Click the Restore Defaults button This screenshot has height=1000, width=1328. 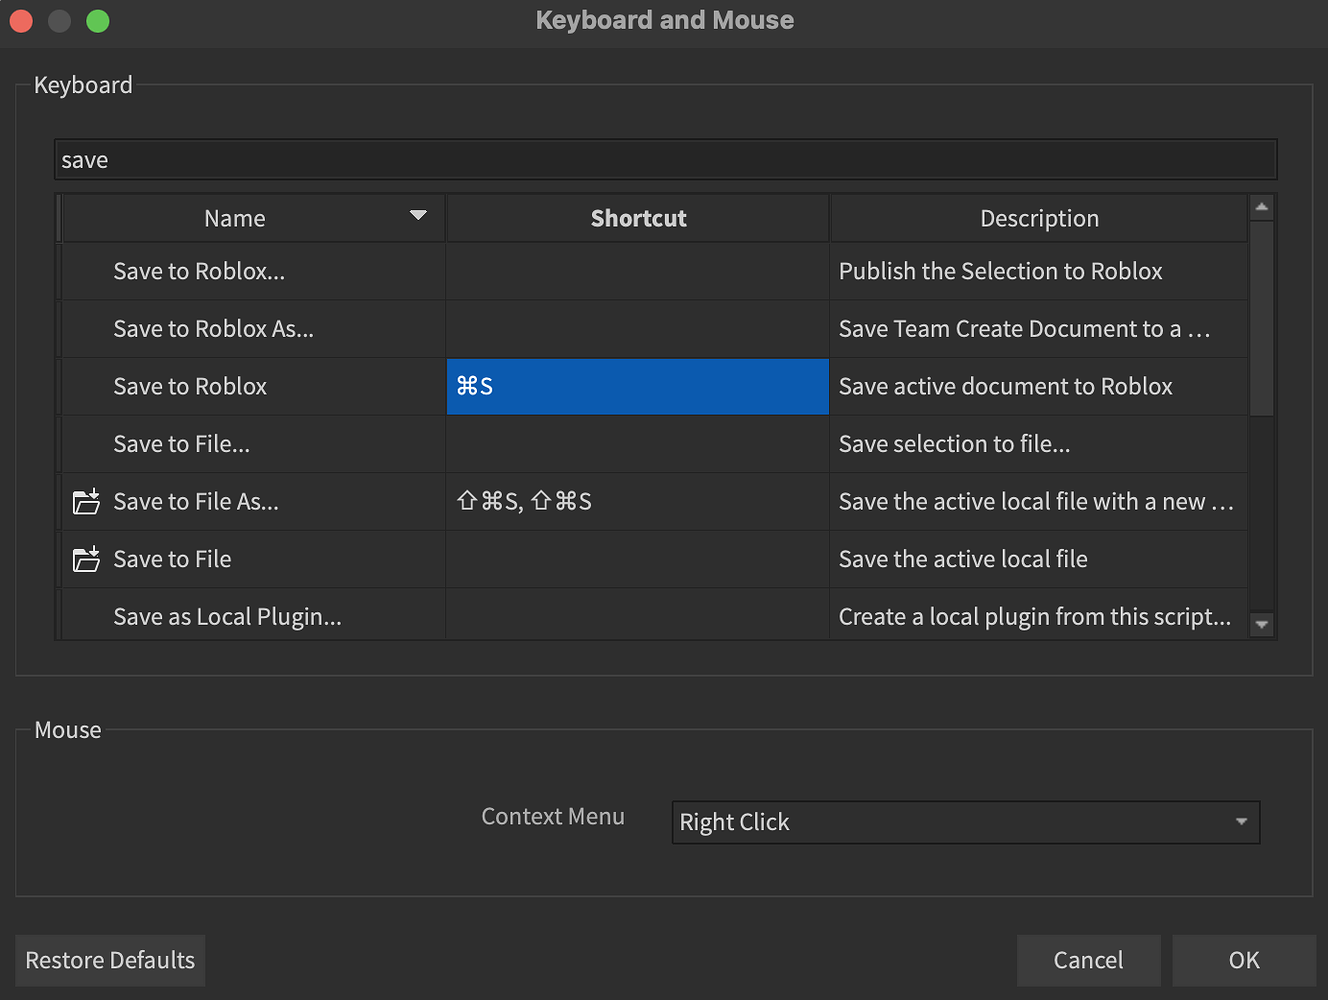click(x=110, y=960)
